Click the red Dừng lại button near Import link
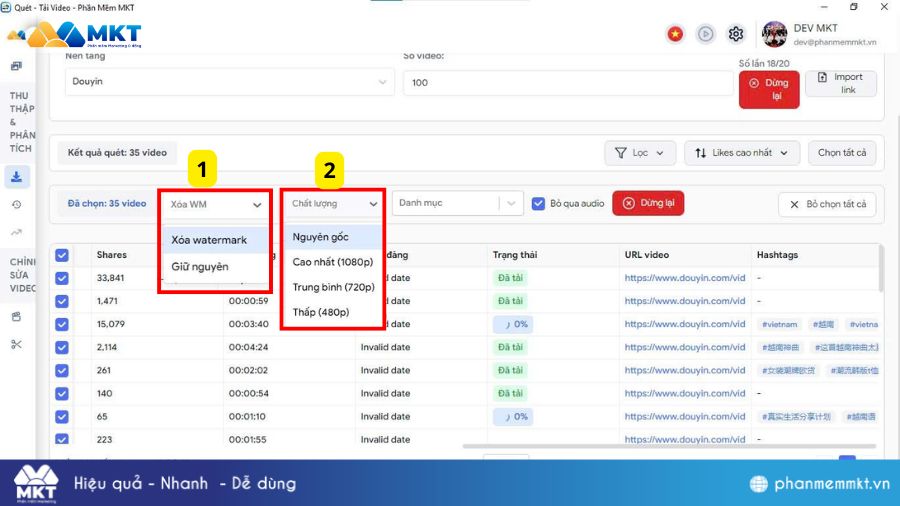 point(769,89)
